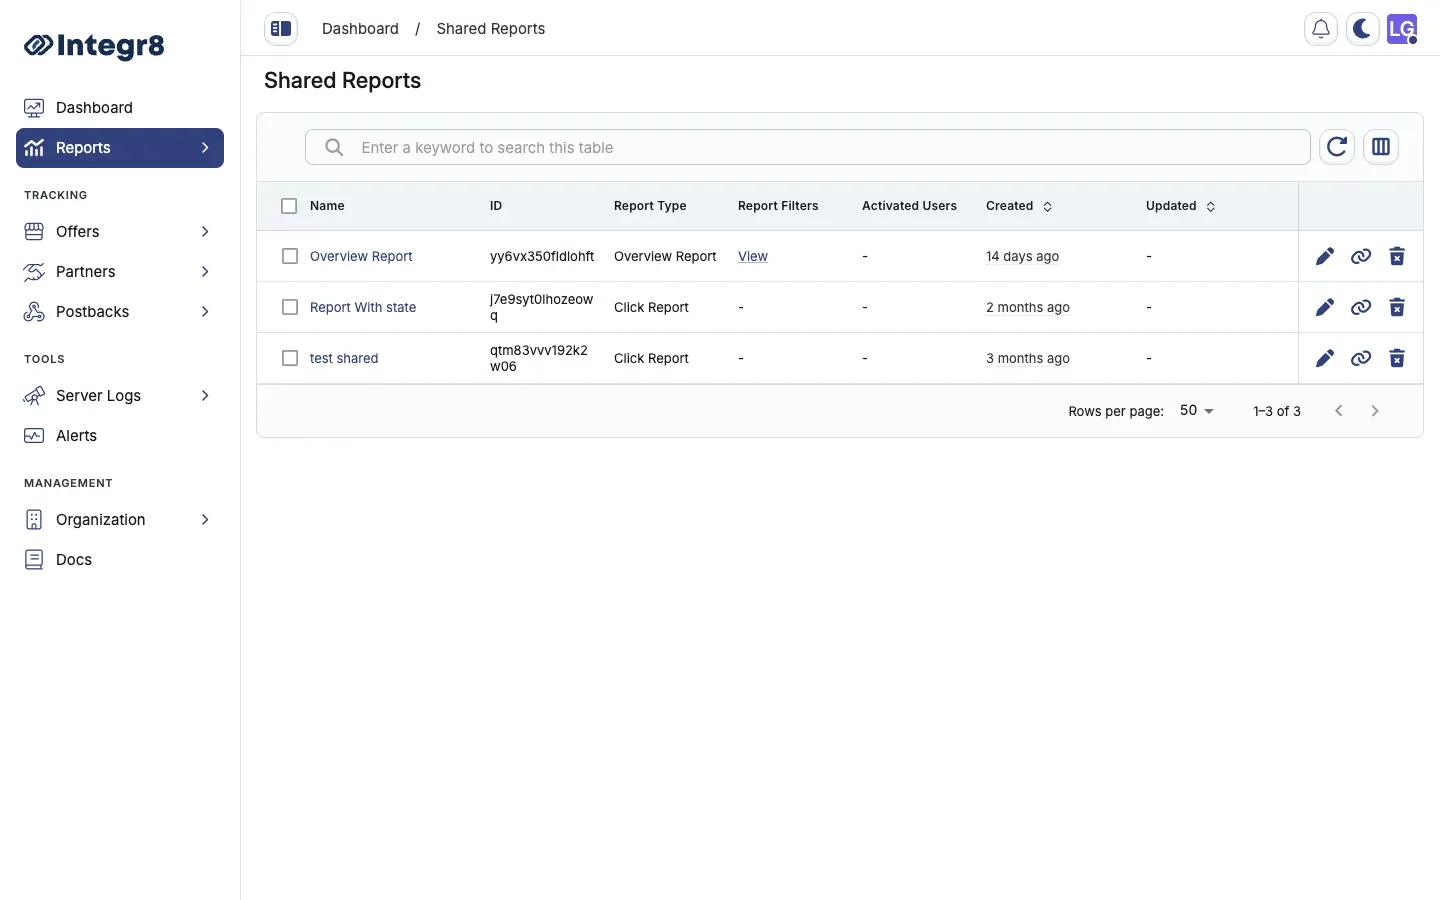Click View link in Report Filters
Image resolution: width=1440 pixels, height=900 pixels.
[753, 256]
